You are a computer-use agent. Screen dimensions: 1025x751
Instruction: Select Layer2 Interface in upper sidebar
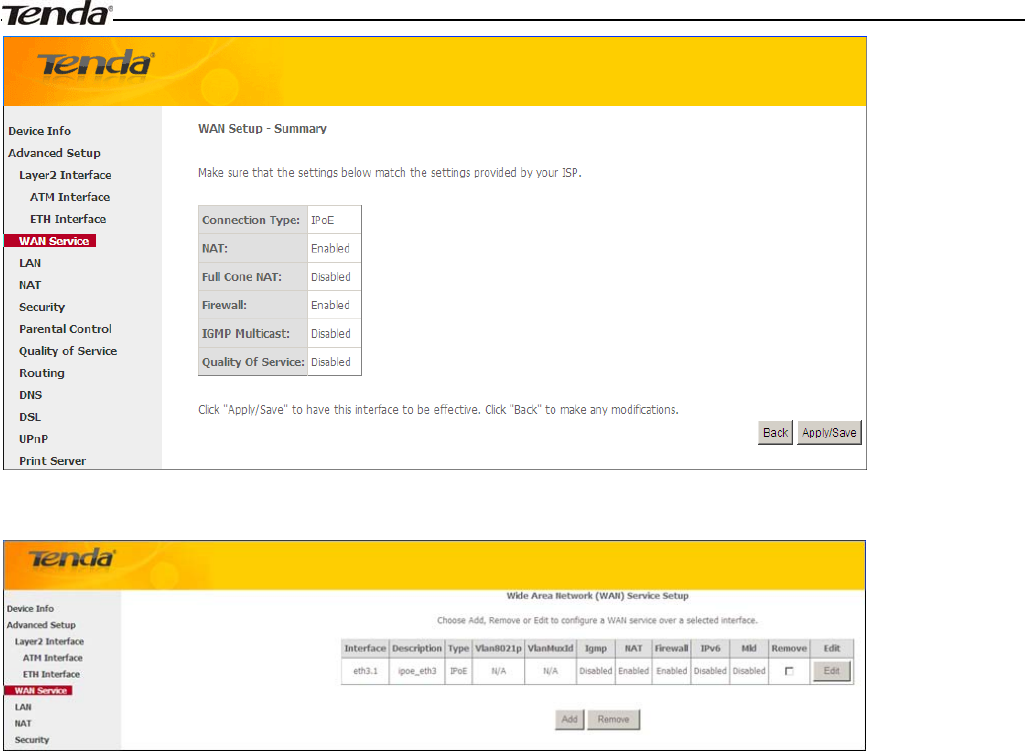click(65, 175)
